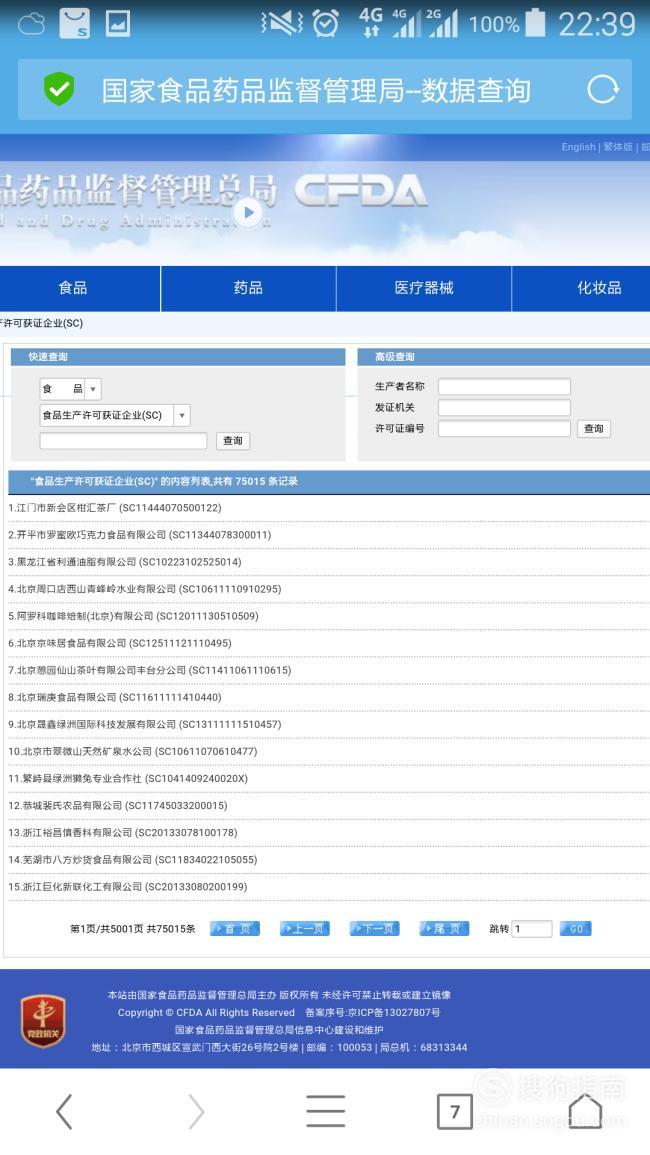Focus the 发证机关 input field

coord(504,407)
